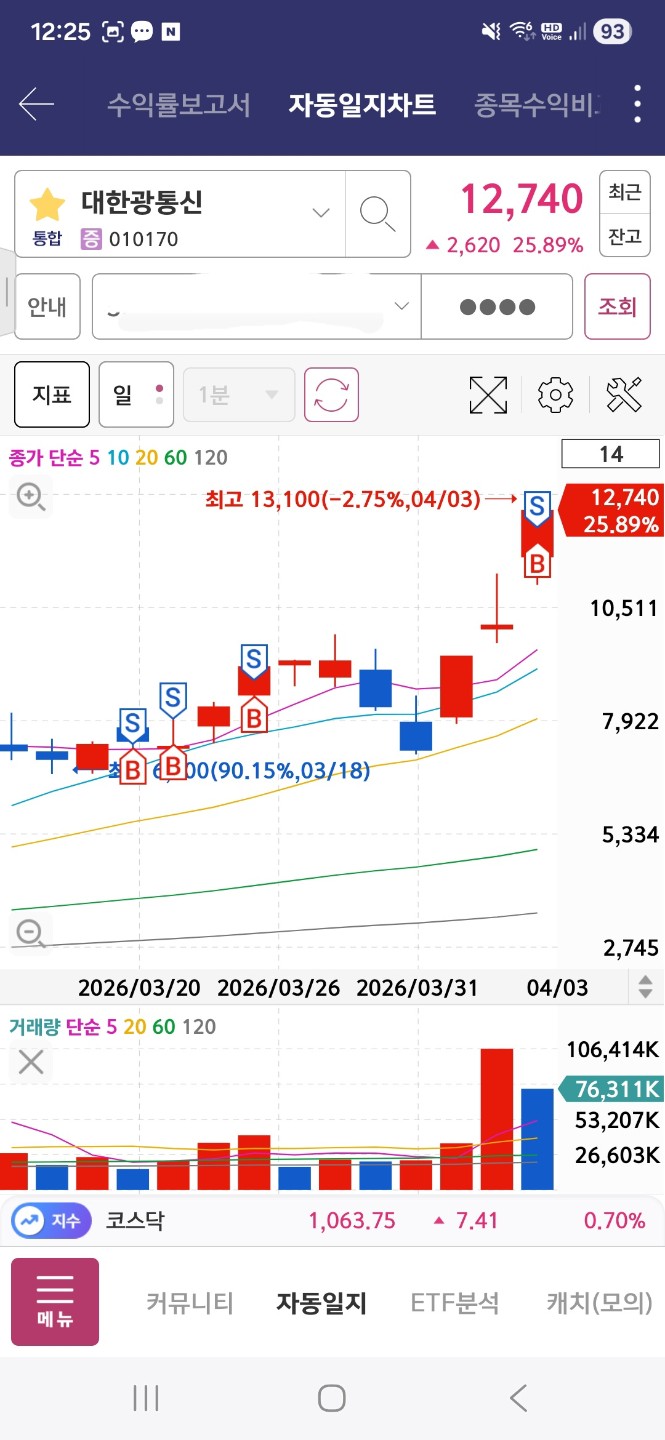Close the volume panel with X
Screen dimensions: 665x1440
(x=31, y=1062)
